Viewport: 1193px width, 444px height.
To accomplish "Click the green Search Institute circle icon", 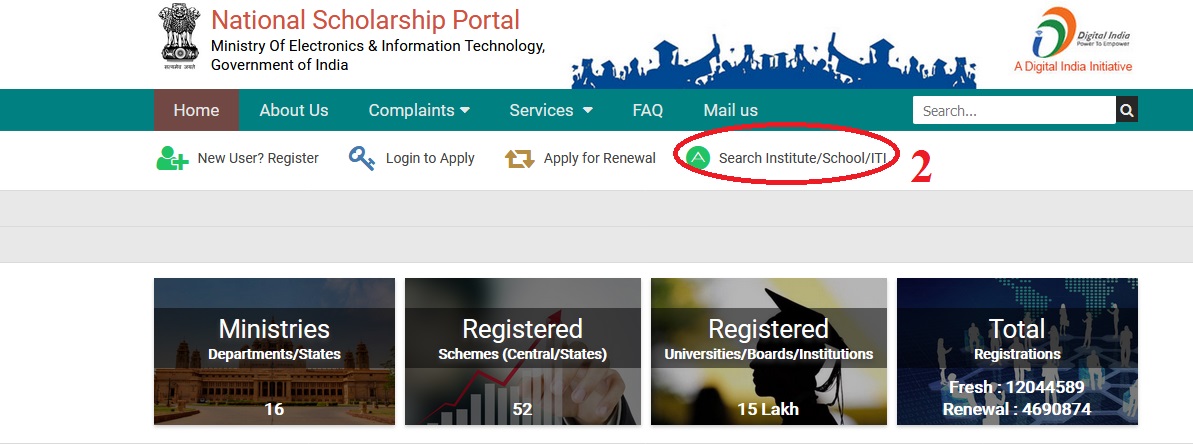I will (698, 158).
